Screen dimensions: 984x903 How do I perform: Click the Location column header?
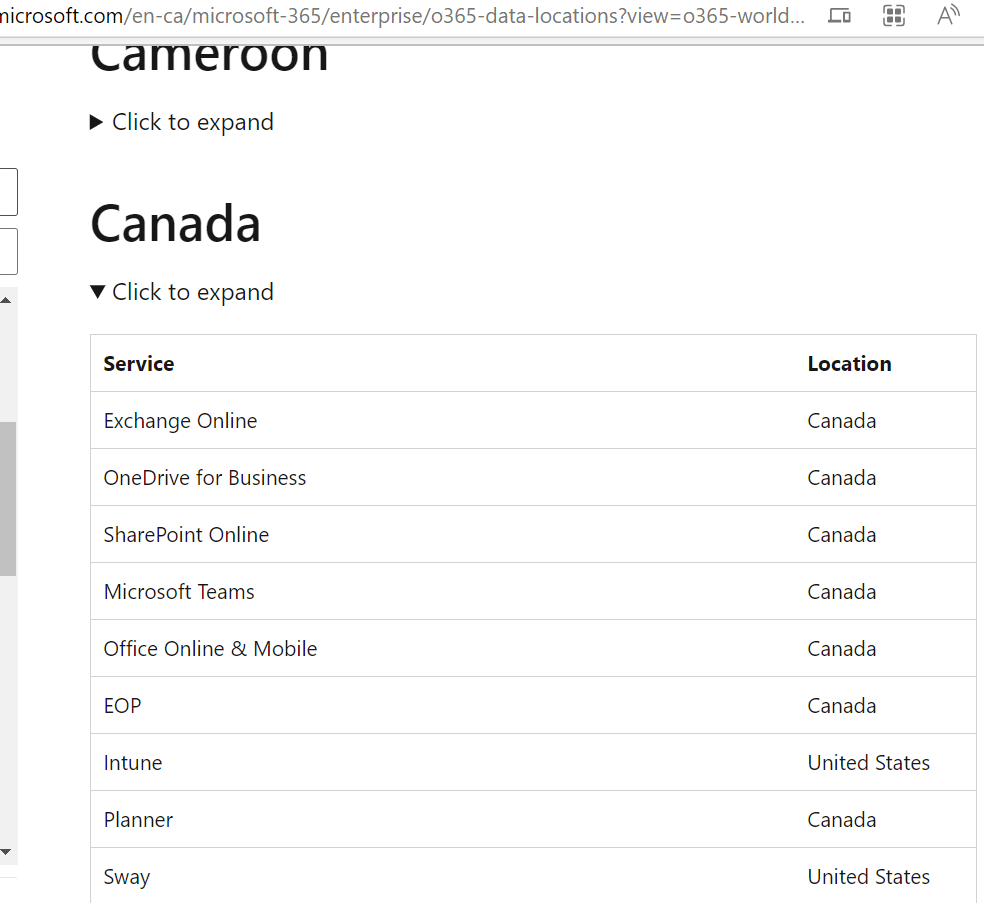coord(849,364)
